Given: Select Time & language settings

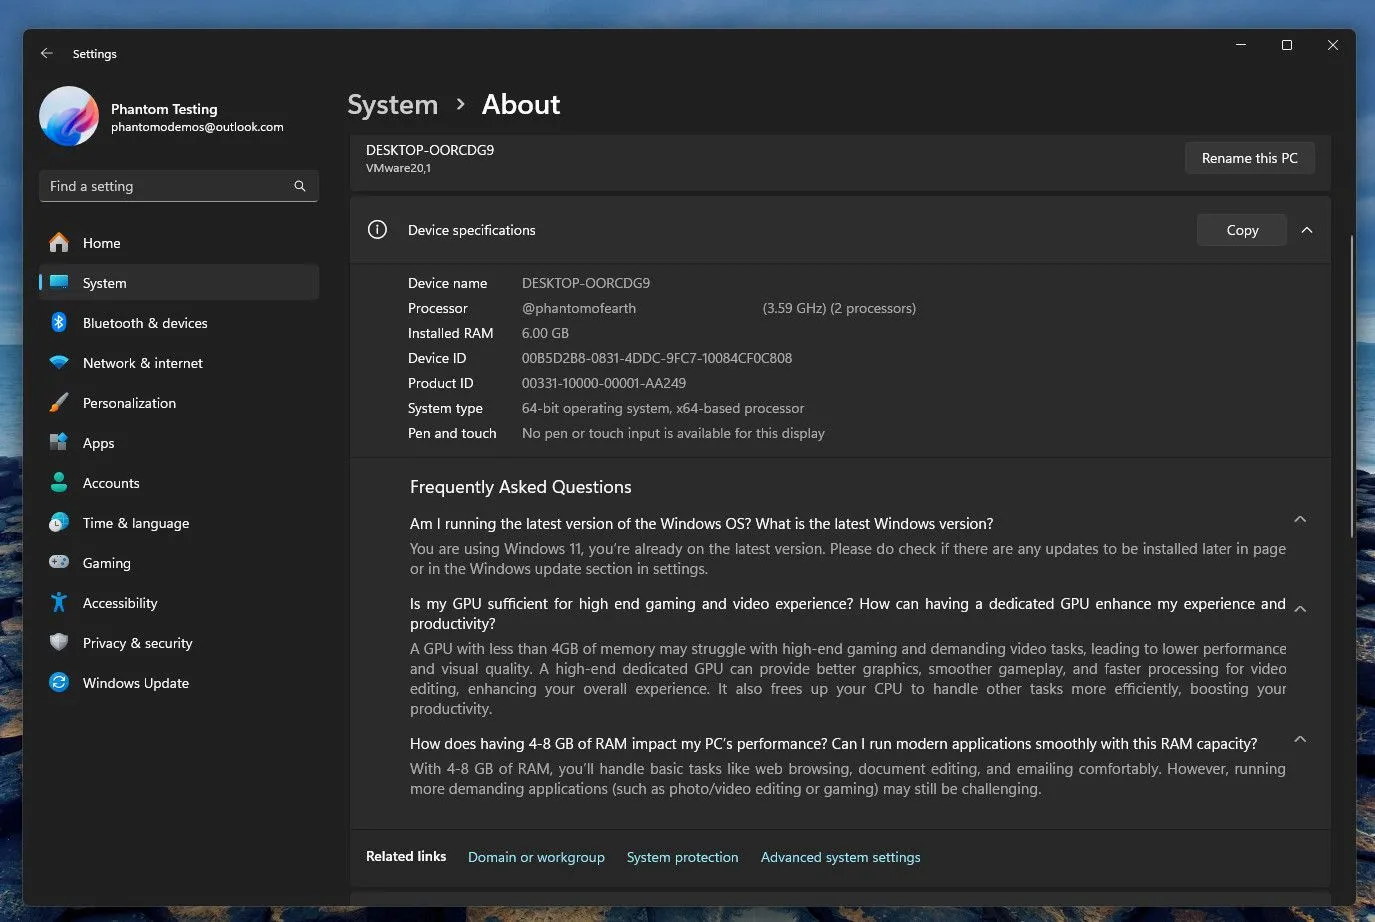Looking at the screenshot, I should (x=135, y=522).
